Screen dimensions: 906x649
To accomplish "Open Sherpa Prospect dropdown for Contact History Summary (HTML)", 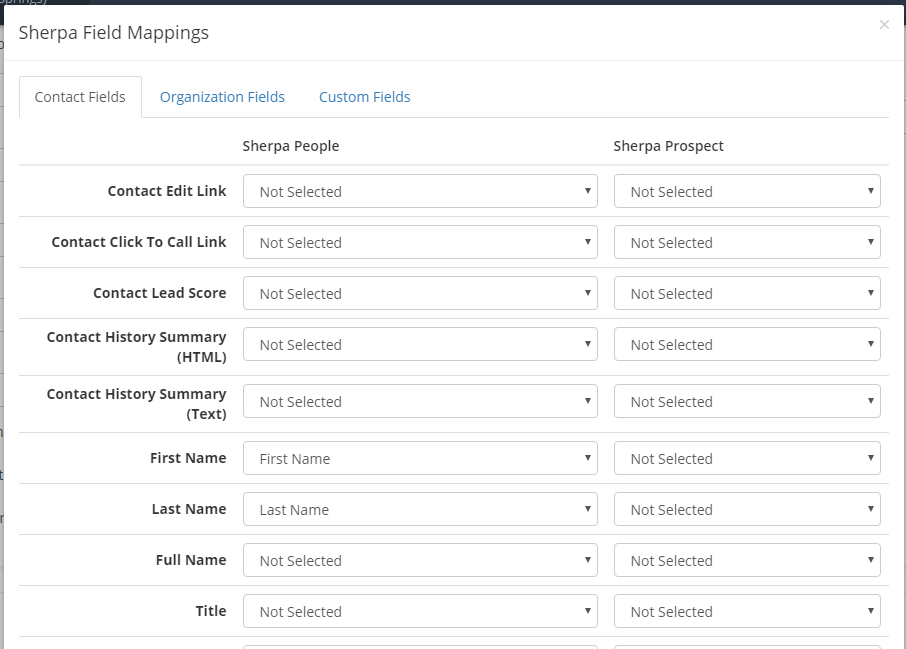I will [747, 344].
